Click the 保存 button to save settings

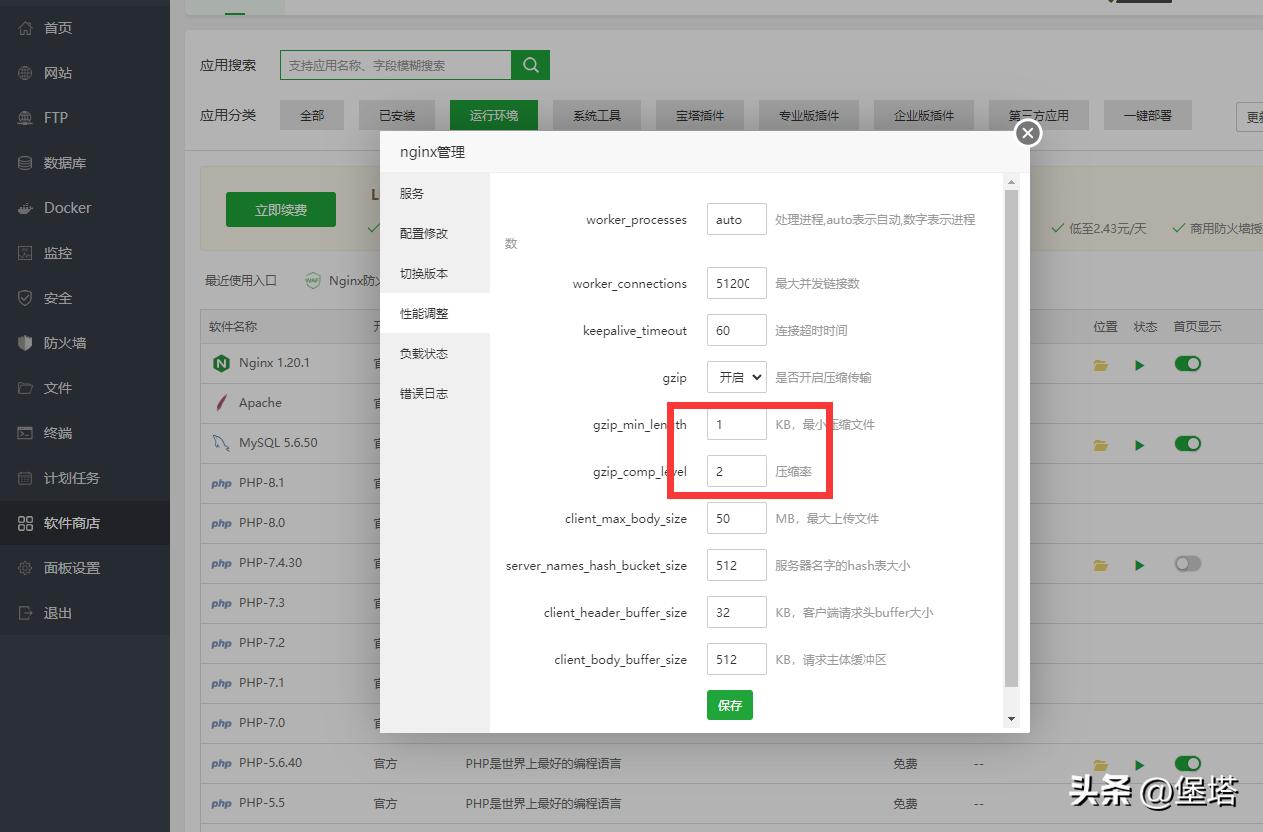tap(729, 705)
